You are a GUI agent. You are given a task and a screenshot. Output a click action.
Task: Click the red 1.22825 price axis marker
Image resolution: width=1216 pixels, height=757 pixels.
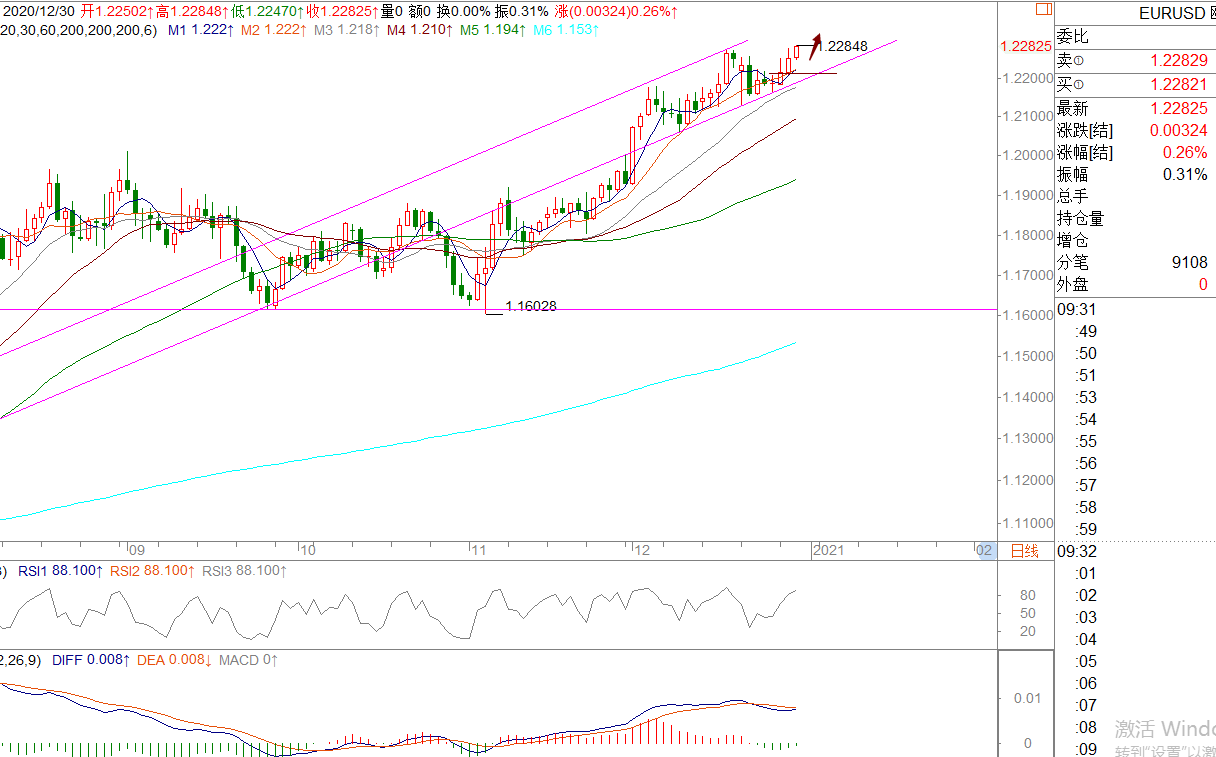pos(1025,46)
